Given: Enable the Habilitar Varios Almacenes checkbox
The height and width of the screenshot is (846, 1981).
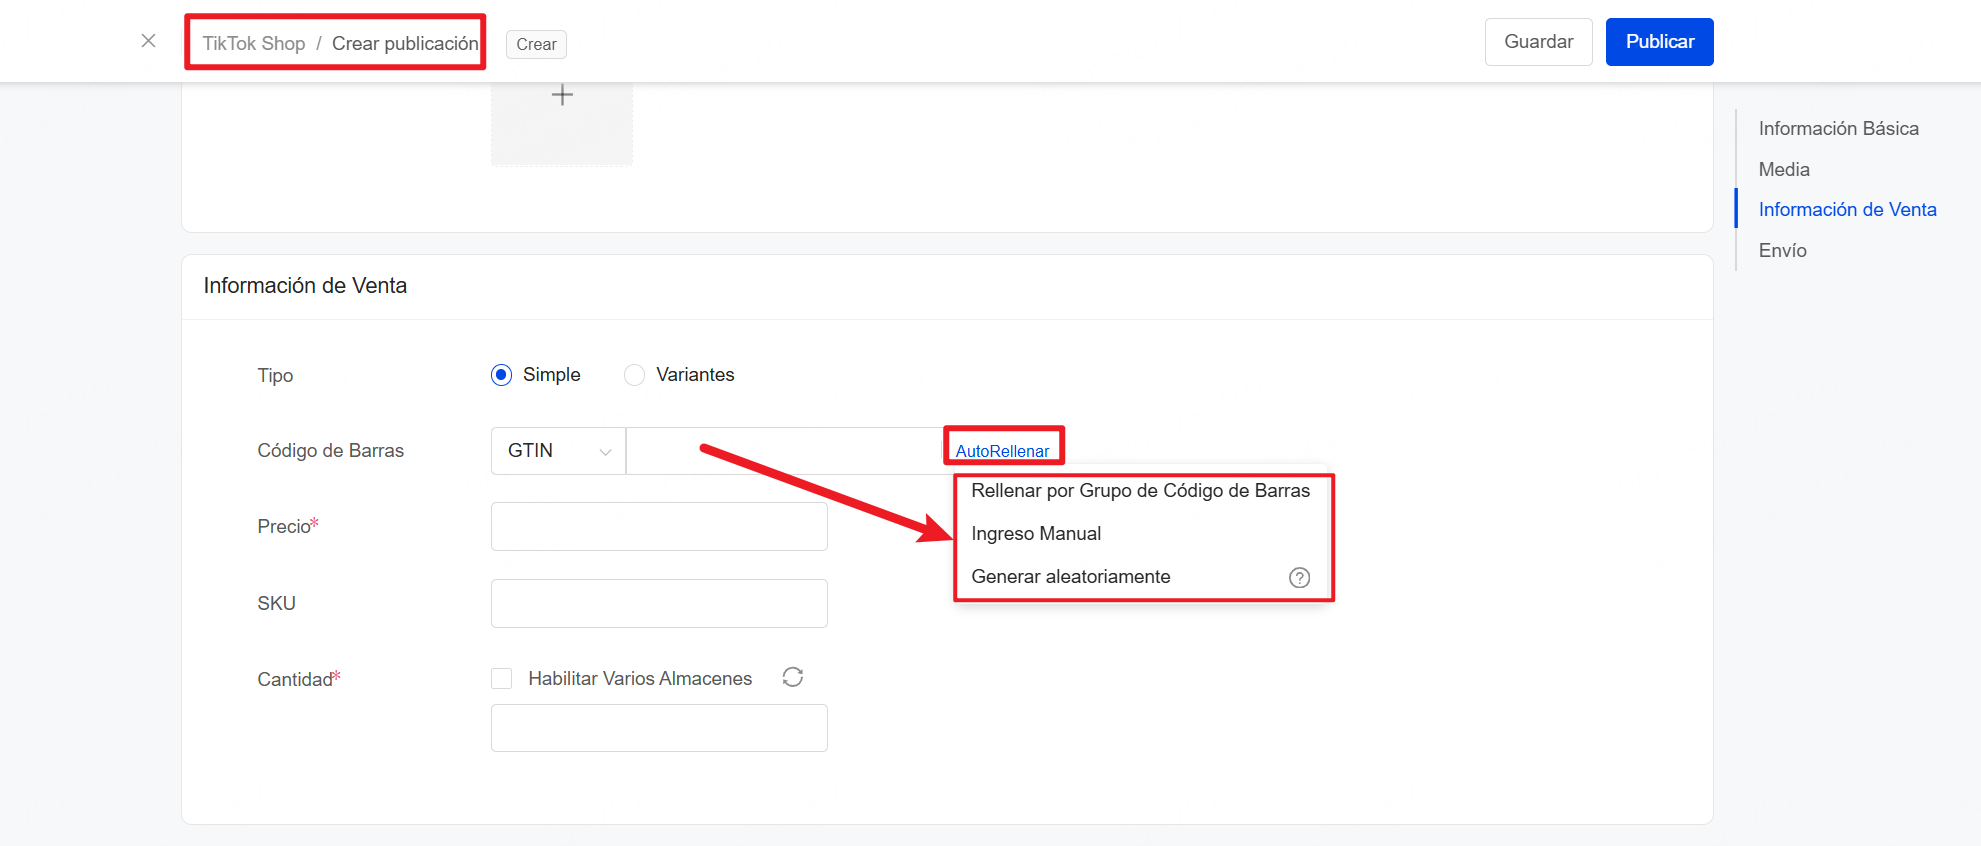Looking at the screenshot, I should point(502,678).
